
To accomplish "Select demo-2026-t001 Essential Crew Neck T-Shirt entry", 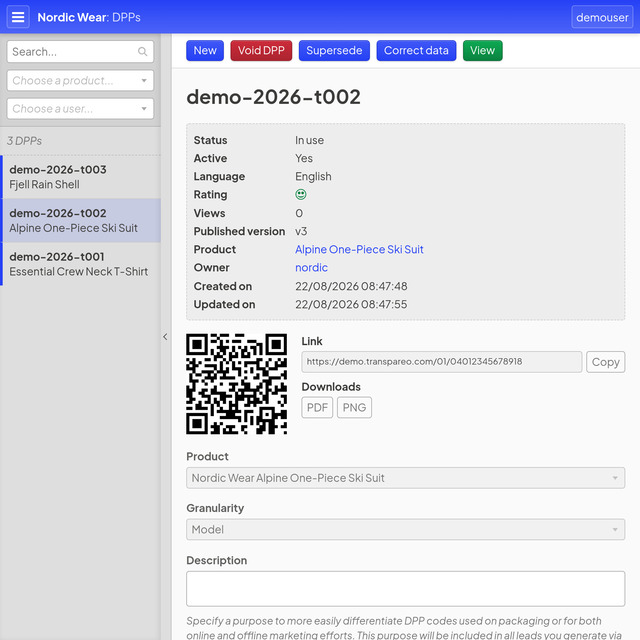I will pyautogui.click(x=81, y=264).
